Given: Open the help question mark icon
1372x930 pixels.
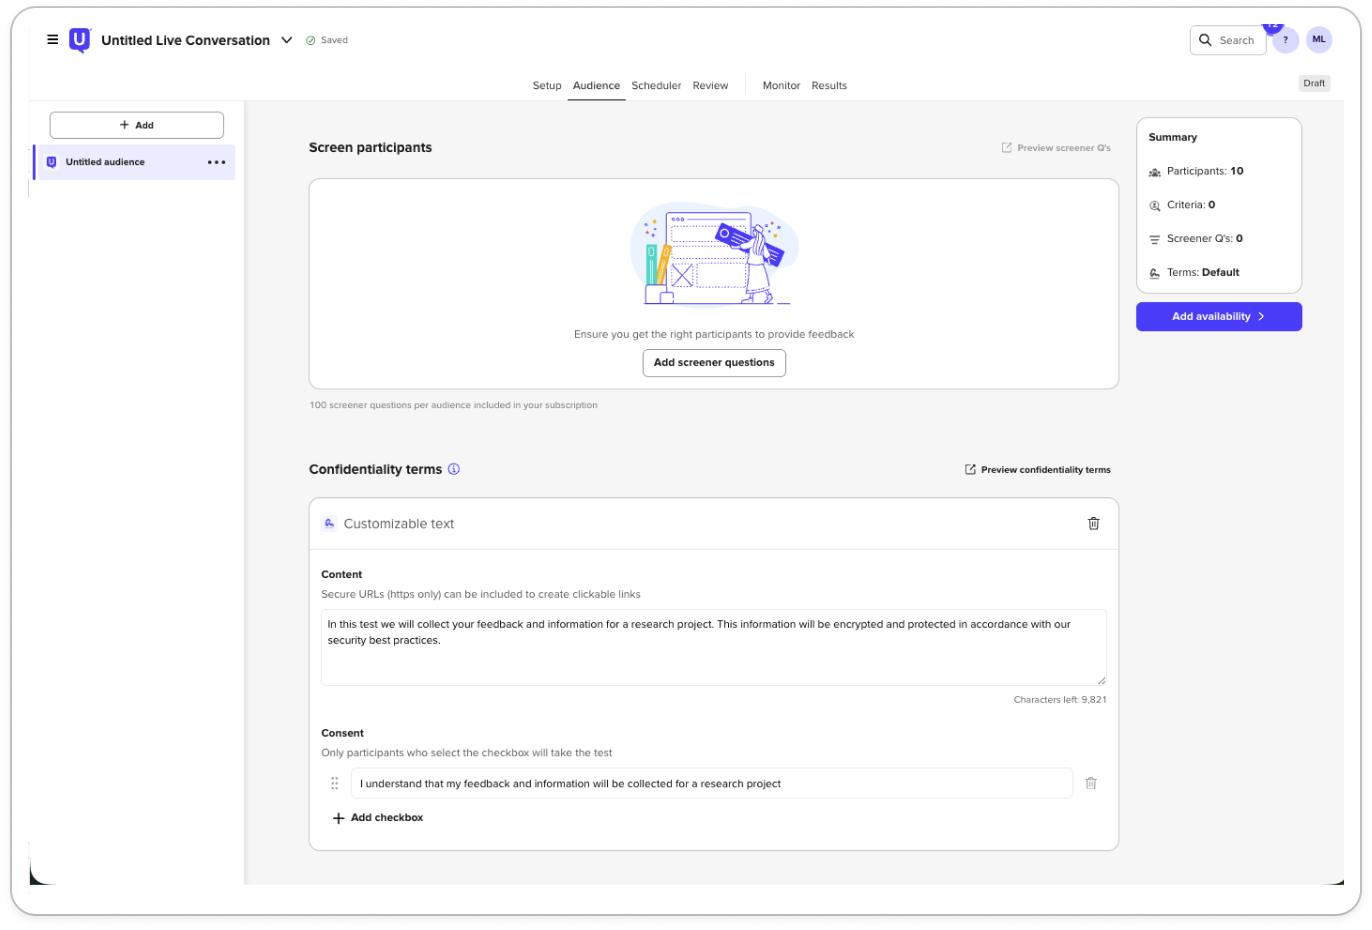Looking at the screenshot, I should pos(1285,40).
